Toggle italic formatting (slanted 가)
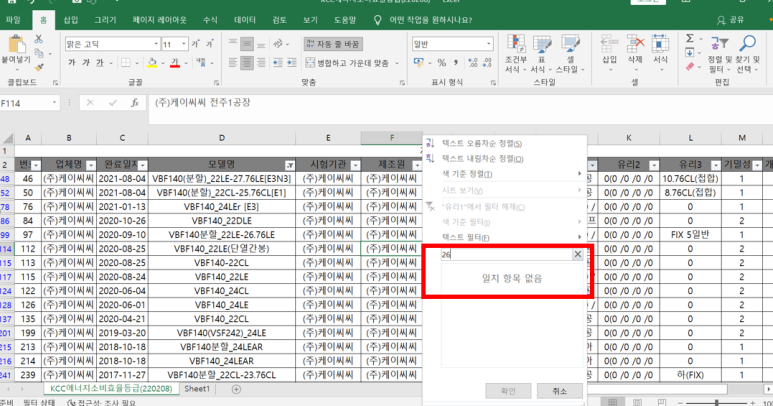The image size is (773, 406). point(86,63)
